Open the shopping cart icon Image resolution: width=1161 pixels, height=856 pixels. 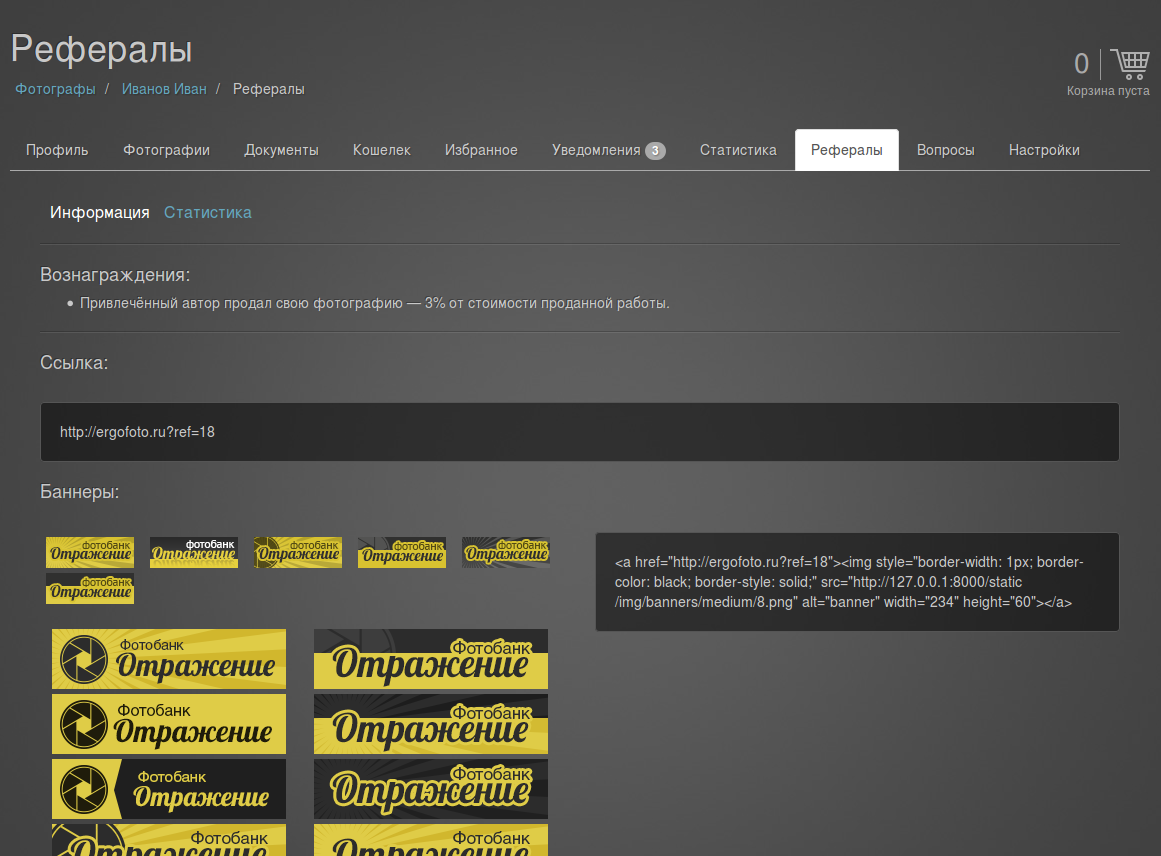(x=1129, y=65)
